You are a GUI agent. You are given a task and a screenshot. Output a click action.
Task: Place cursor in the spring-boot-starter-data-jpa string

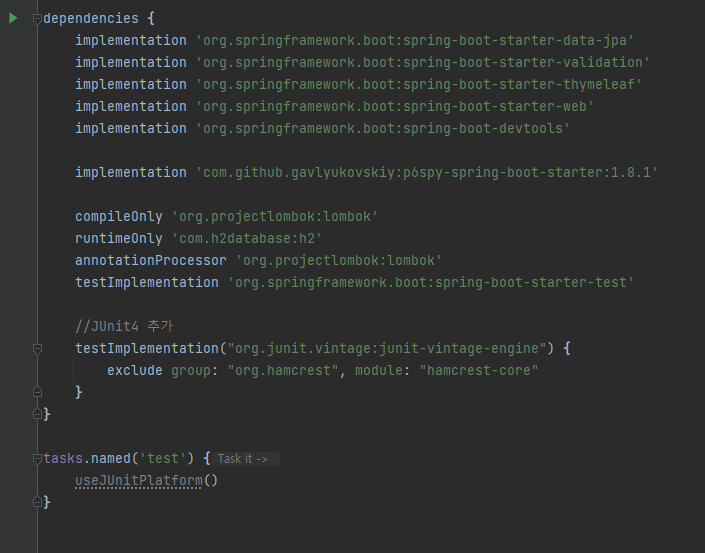click(414, 40)
